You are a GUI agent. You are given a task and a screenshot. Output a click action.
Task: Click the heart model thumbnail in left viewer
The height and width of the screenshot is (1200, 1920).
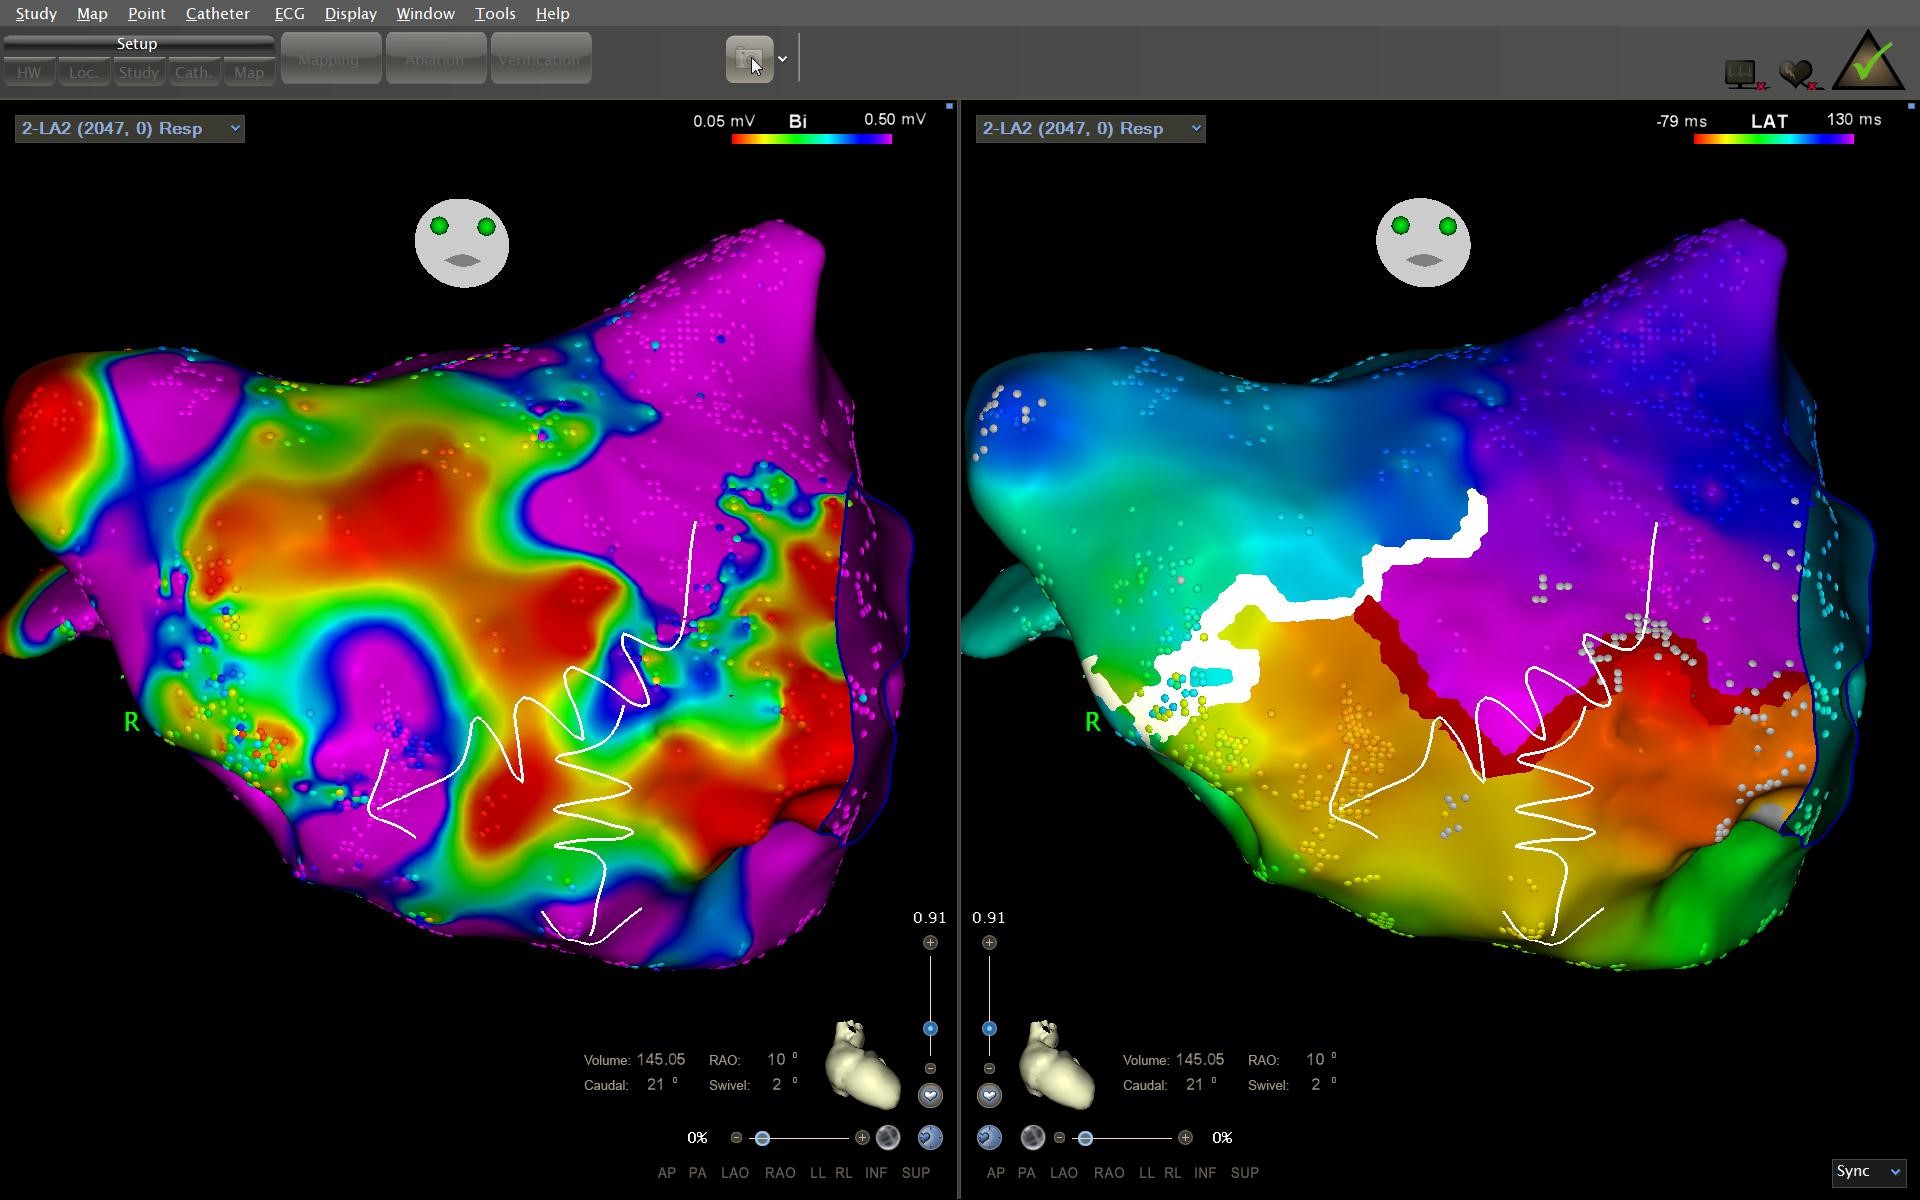tap(862, 1064)
